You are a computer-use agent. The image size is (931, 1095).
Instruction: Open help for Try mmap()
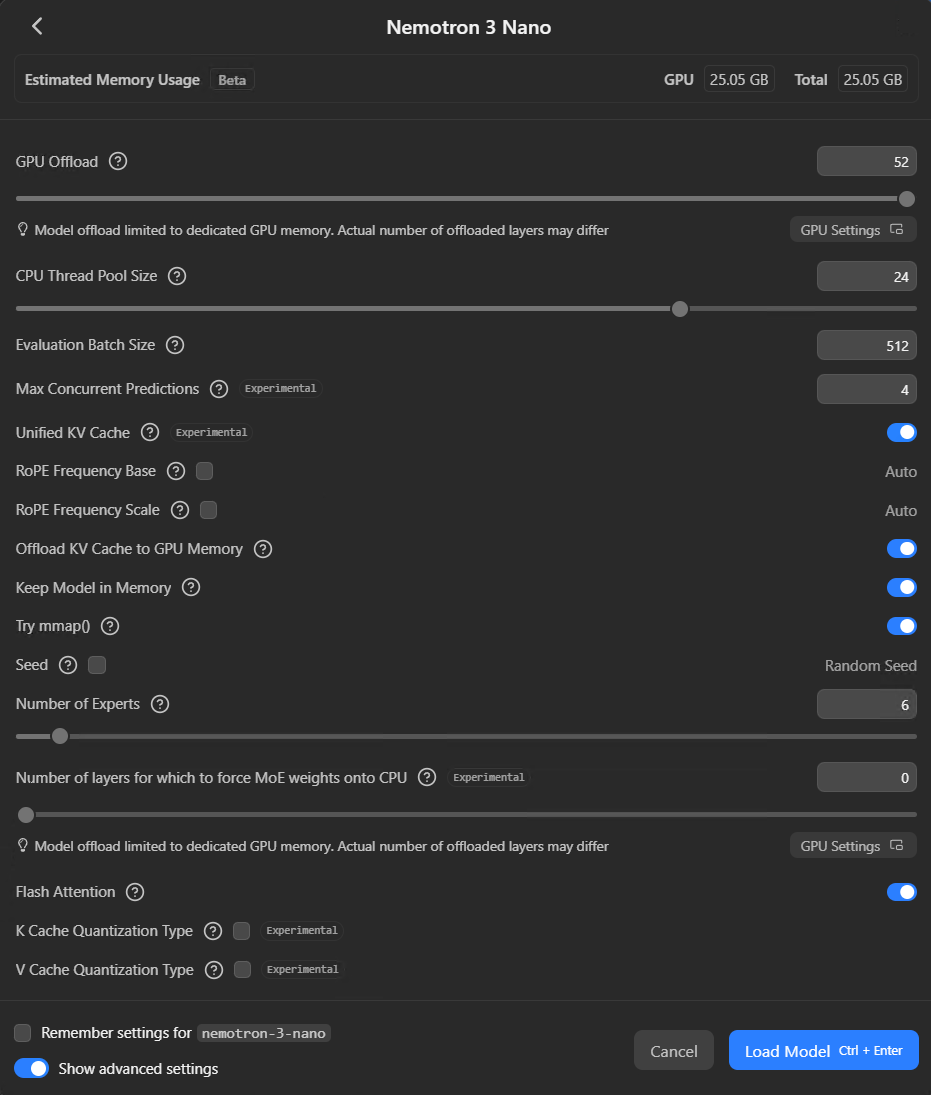pos(109,626)
